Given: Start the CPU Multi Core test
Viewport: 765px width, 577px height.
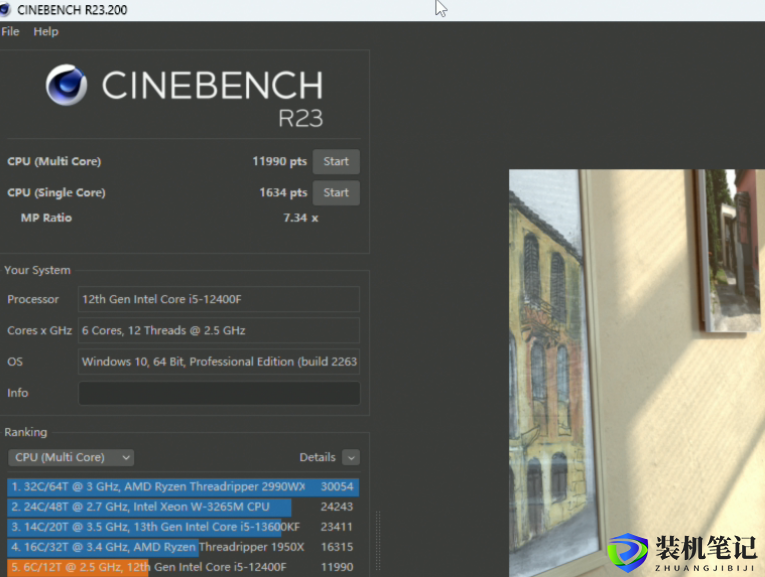Looking at the screenshot, I should tap(336, 161).
